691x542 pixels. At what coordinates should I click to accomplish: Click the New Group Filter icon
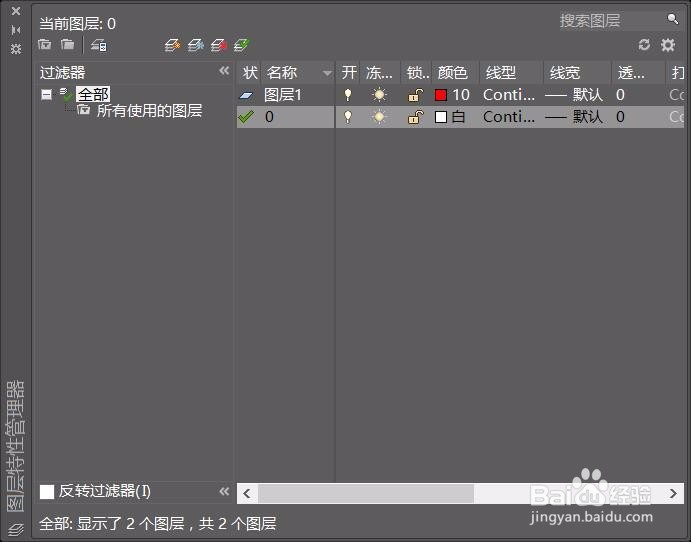tap(67, 45)
